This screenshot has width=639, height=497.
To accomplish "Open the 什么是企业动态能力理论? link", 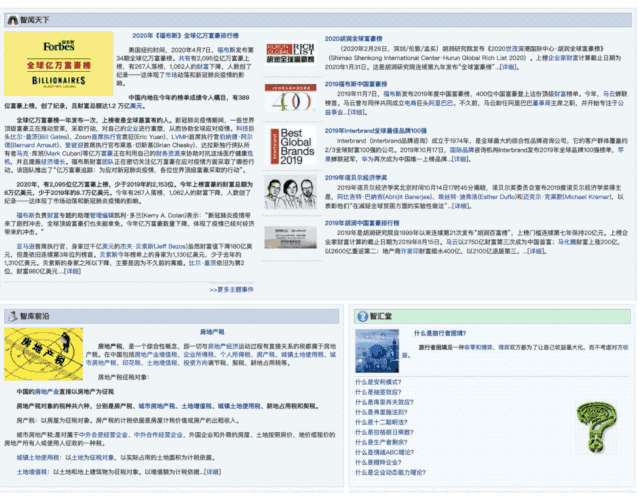I will [x=390, y=473].
